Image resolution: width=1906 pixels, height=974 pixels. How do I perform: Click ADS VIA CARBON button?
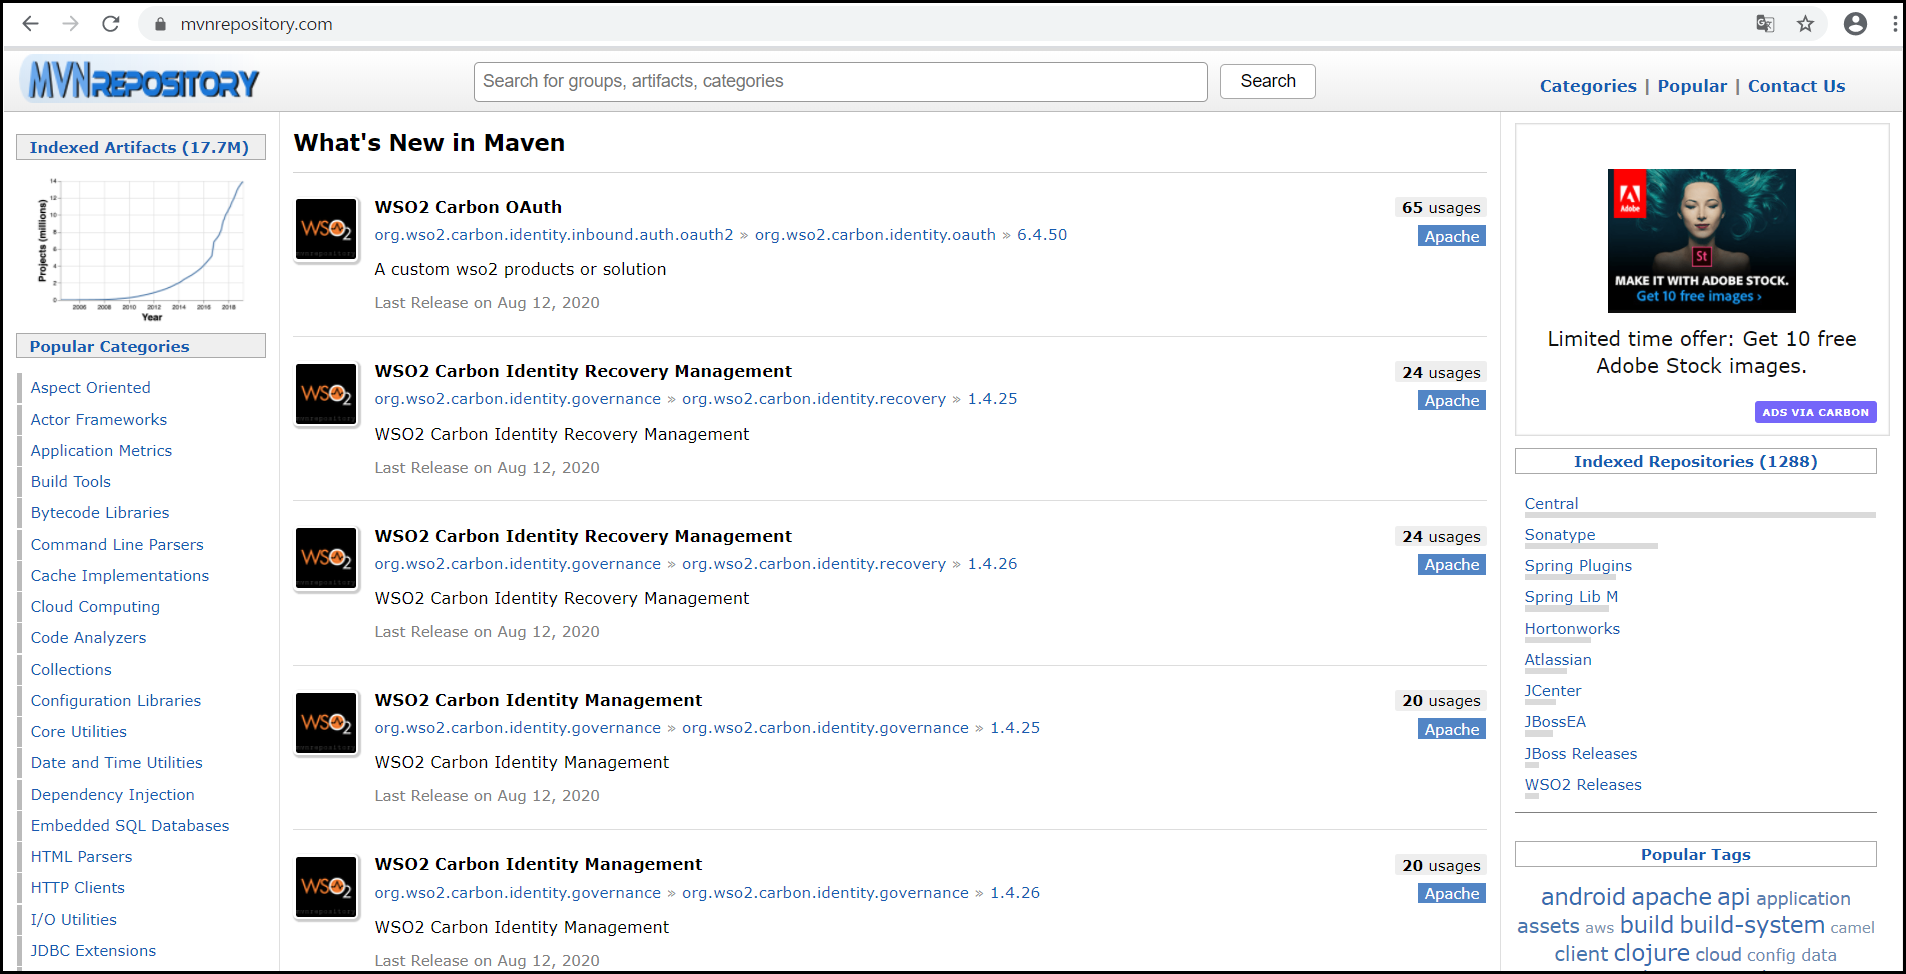1815,412
